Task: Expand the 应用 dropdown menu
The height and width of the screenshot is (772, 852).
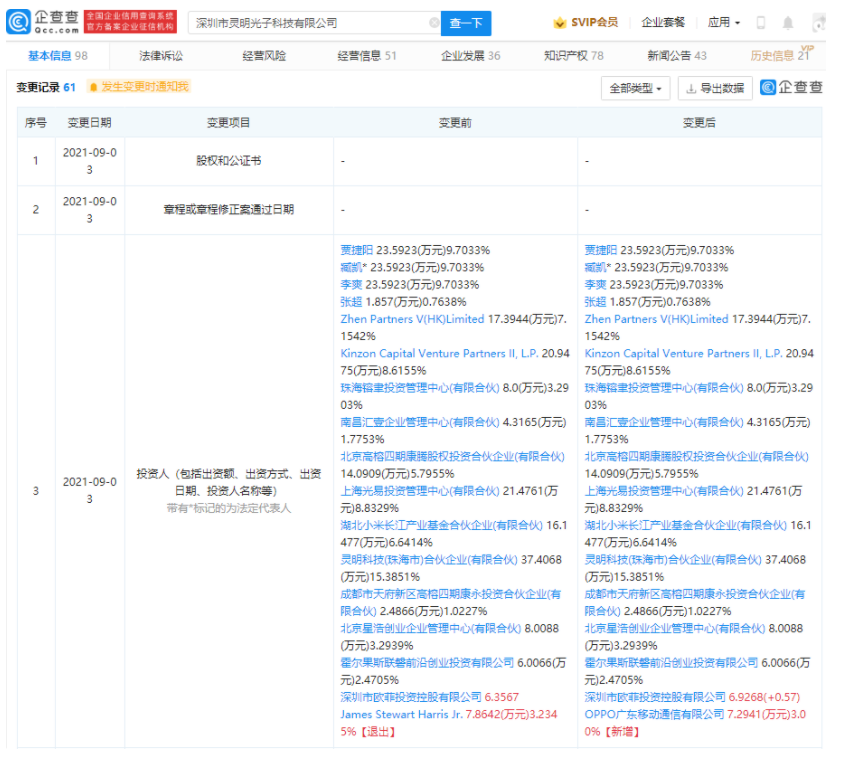Action: [724, 22]
